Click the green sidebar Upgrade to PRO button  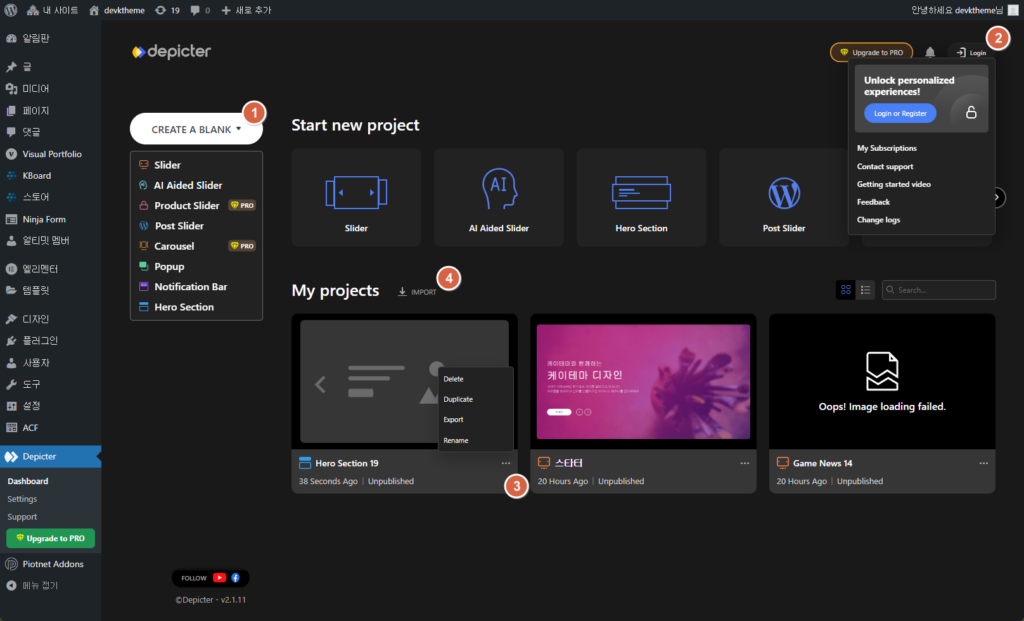tap(50, 538)
